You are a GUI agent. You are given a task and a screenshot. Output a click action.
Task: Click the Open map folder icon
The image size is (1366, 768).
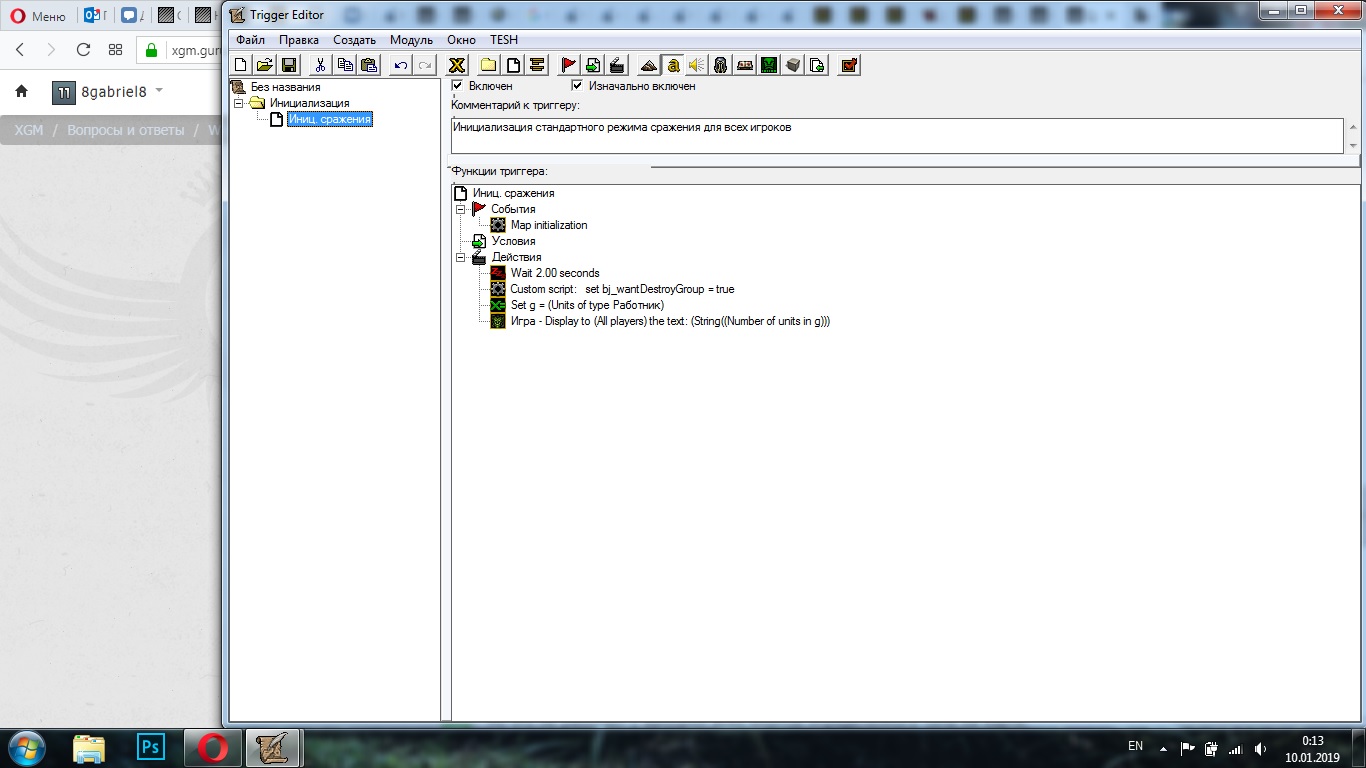pos(264,65)
